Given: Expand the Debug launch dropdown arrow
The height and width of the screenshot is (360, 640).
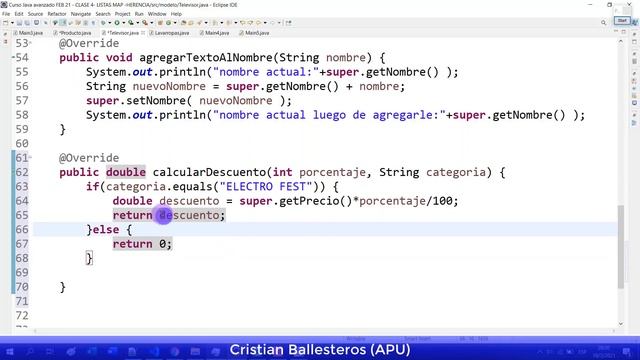Looking at the screenshot, I should [109, 23].
